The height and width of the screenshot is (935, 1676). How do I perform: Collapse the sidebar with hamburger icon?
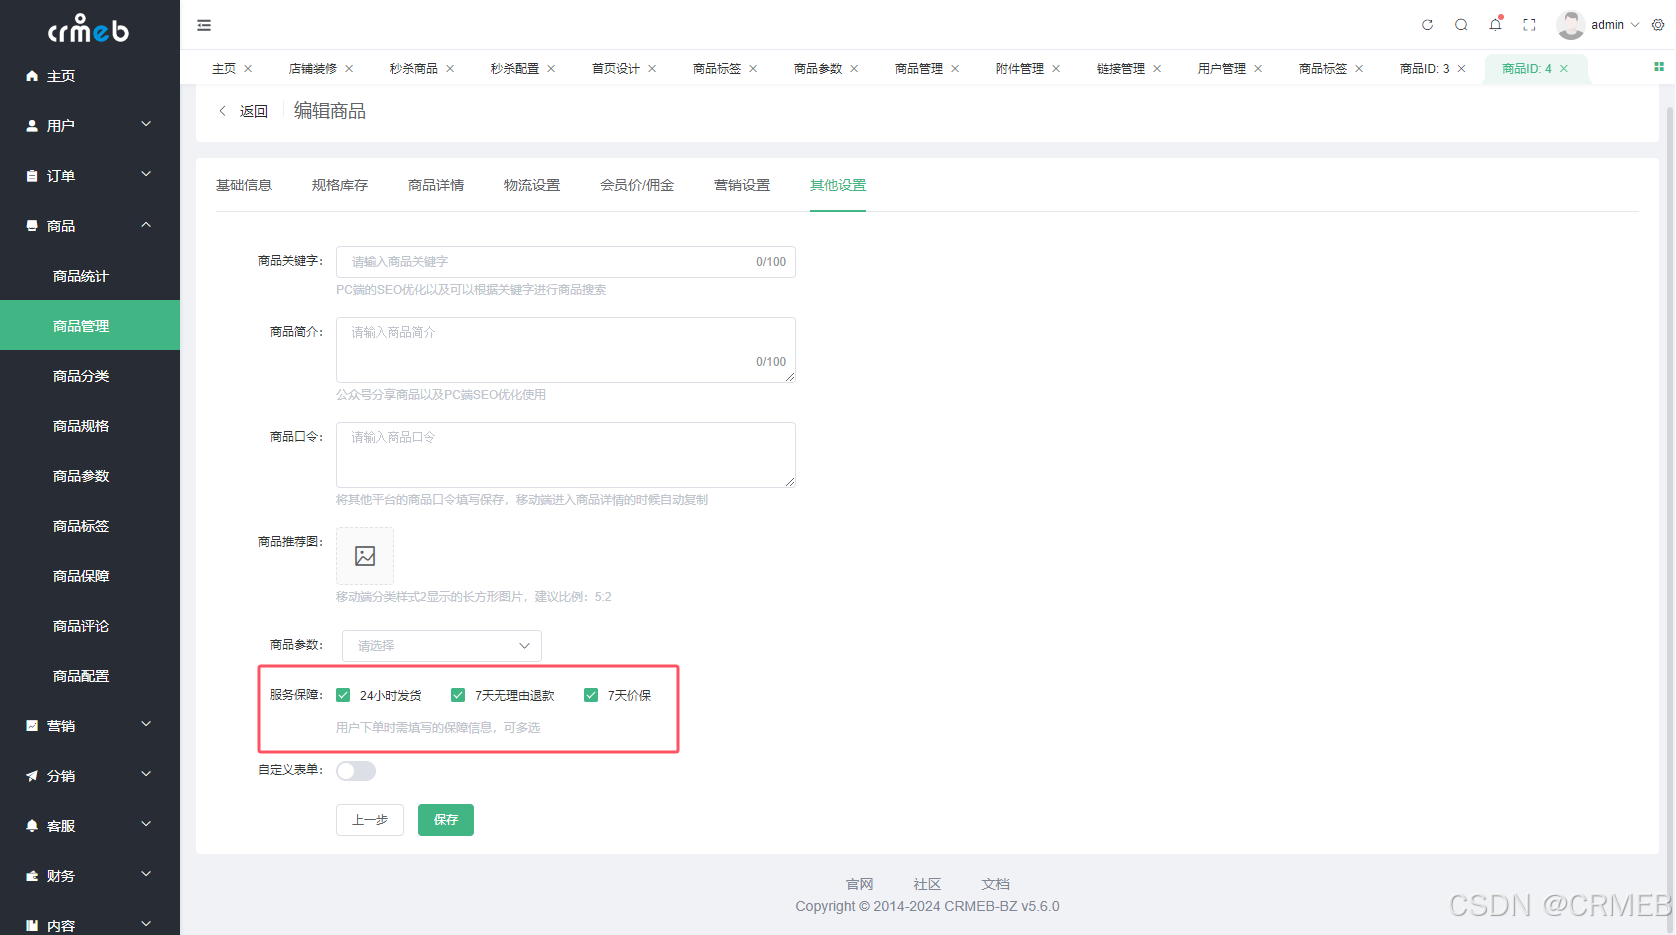pyautogui.click(x=204, y=25)
